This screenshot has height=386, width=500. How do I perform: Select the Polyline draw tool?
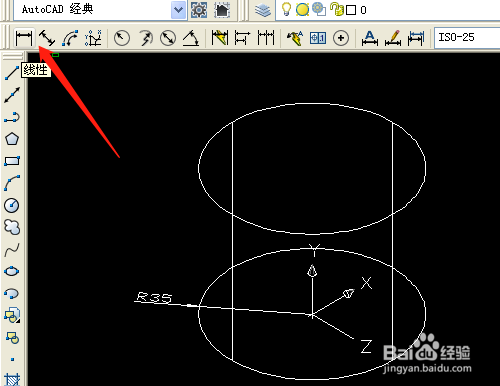[x=12, y=117]
